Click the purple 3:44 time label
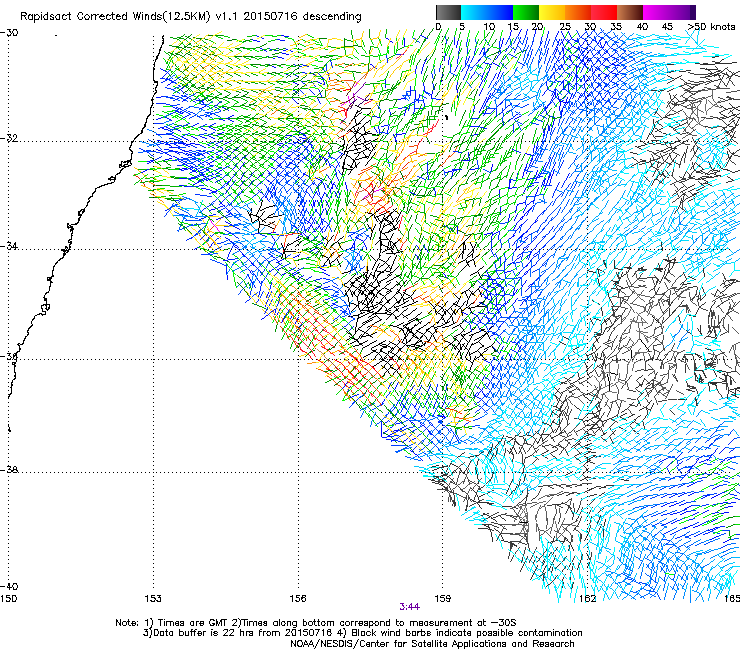The width and height of the screenshot is (740, 650). point(410,607)
